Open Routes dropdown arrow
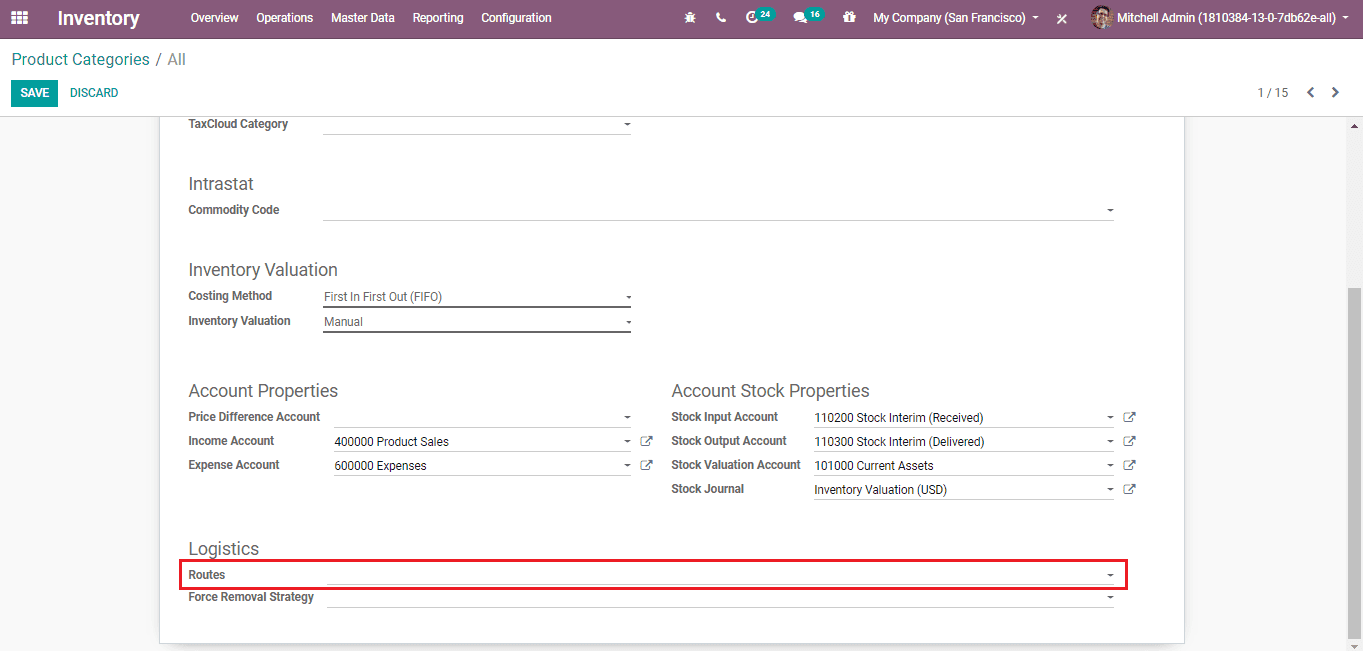This screenshot has width=1363, height=651. (1110, 576)
